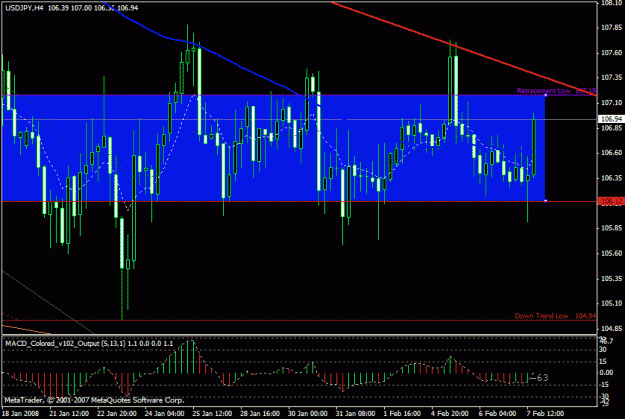Click the 105.35 price axis label
Image resolution: width=625 pixels, height=419 pixels.
611,278
